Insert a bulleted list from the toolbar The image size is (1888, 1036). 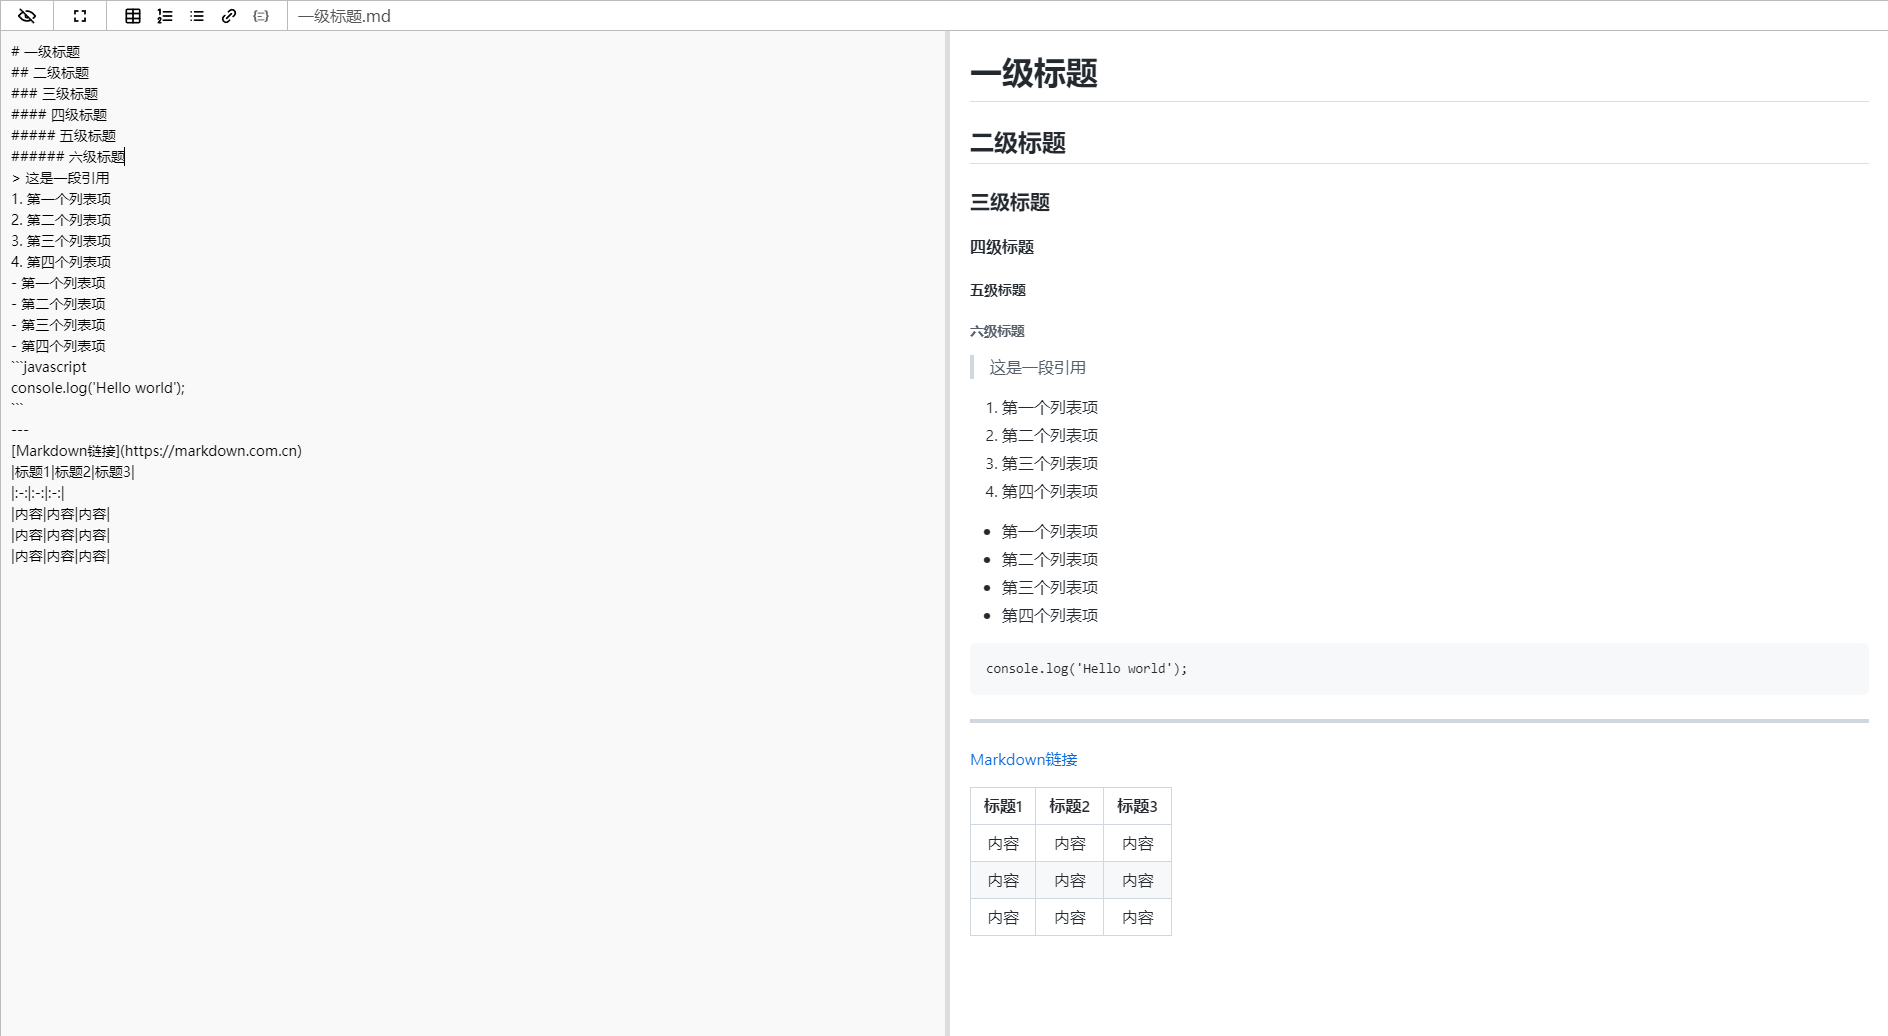point(197,16)
